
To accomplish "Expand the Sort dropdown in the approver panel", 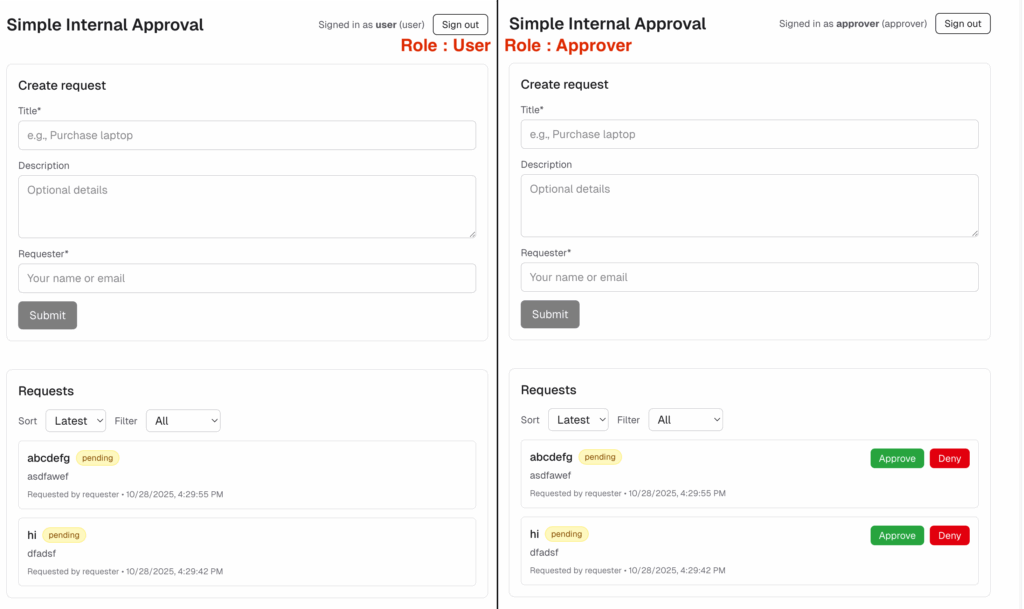I will 578,420.
